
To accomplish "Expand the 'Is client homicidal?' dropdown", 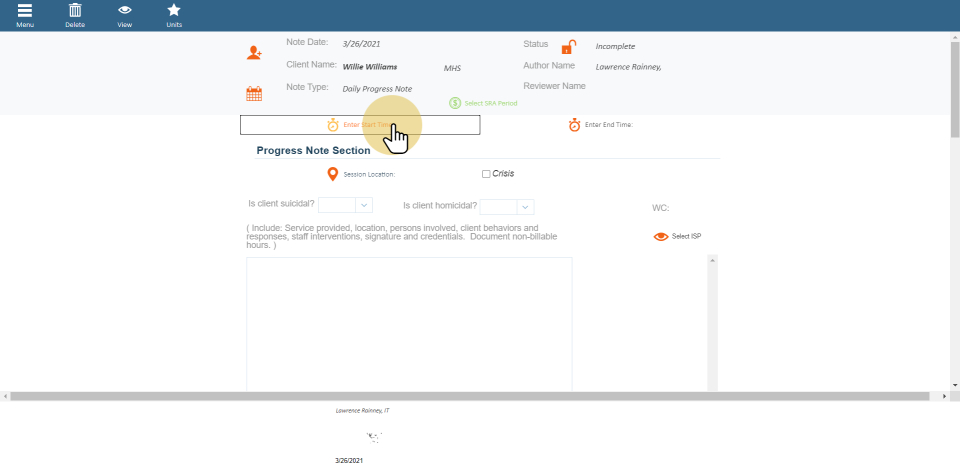I will 525,207.
